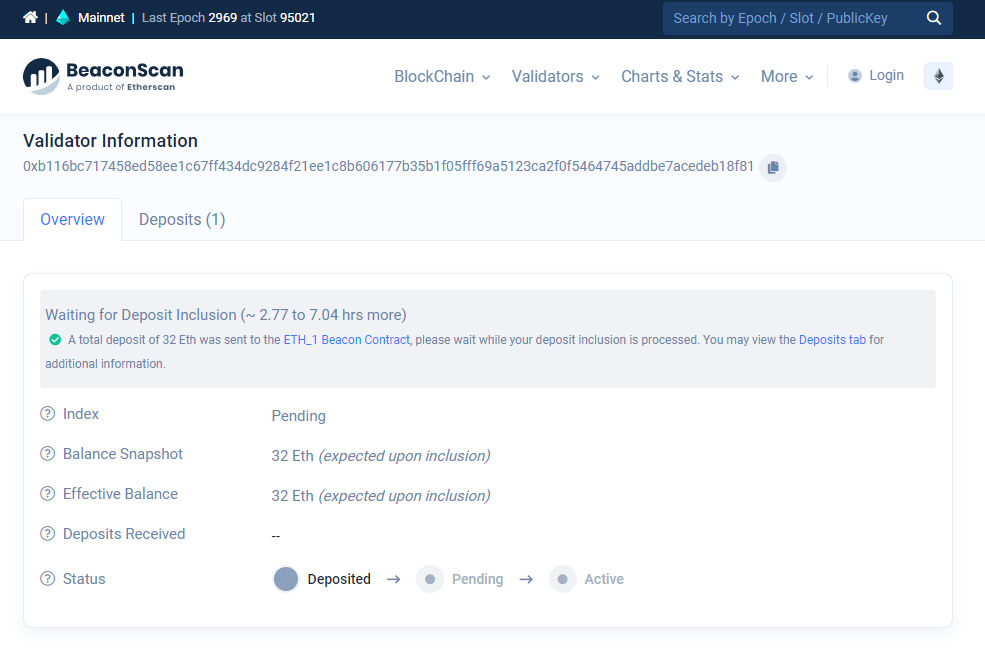
Task: Open the ETH_1 Beacon Contract link
Action: point(347,340)
